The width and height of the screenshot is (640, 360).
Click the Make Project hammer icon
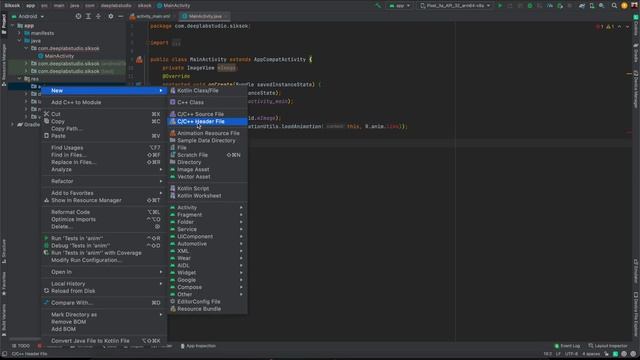[378, 6]
